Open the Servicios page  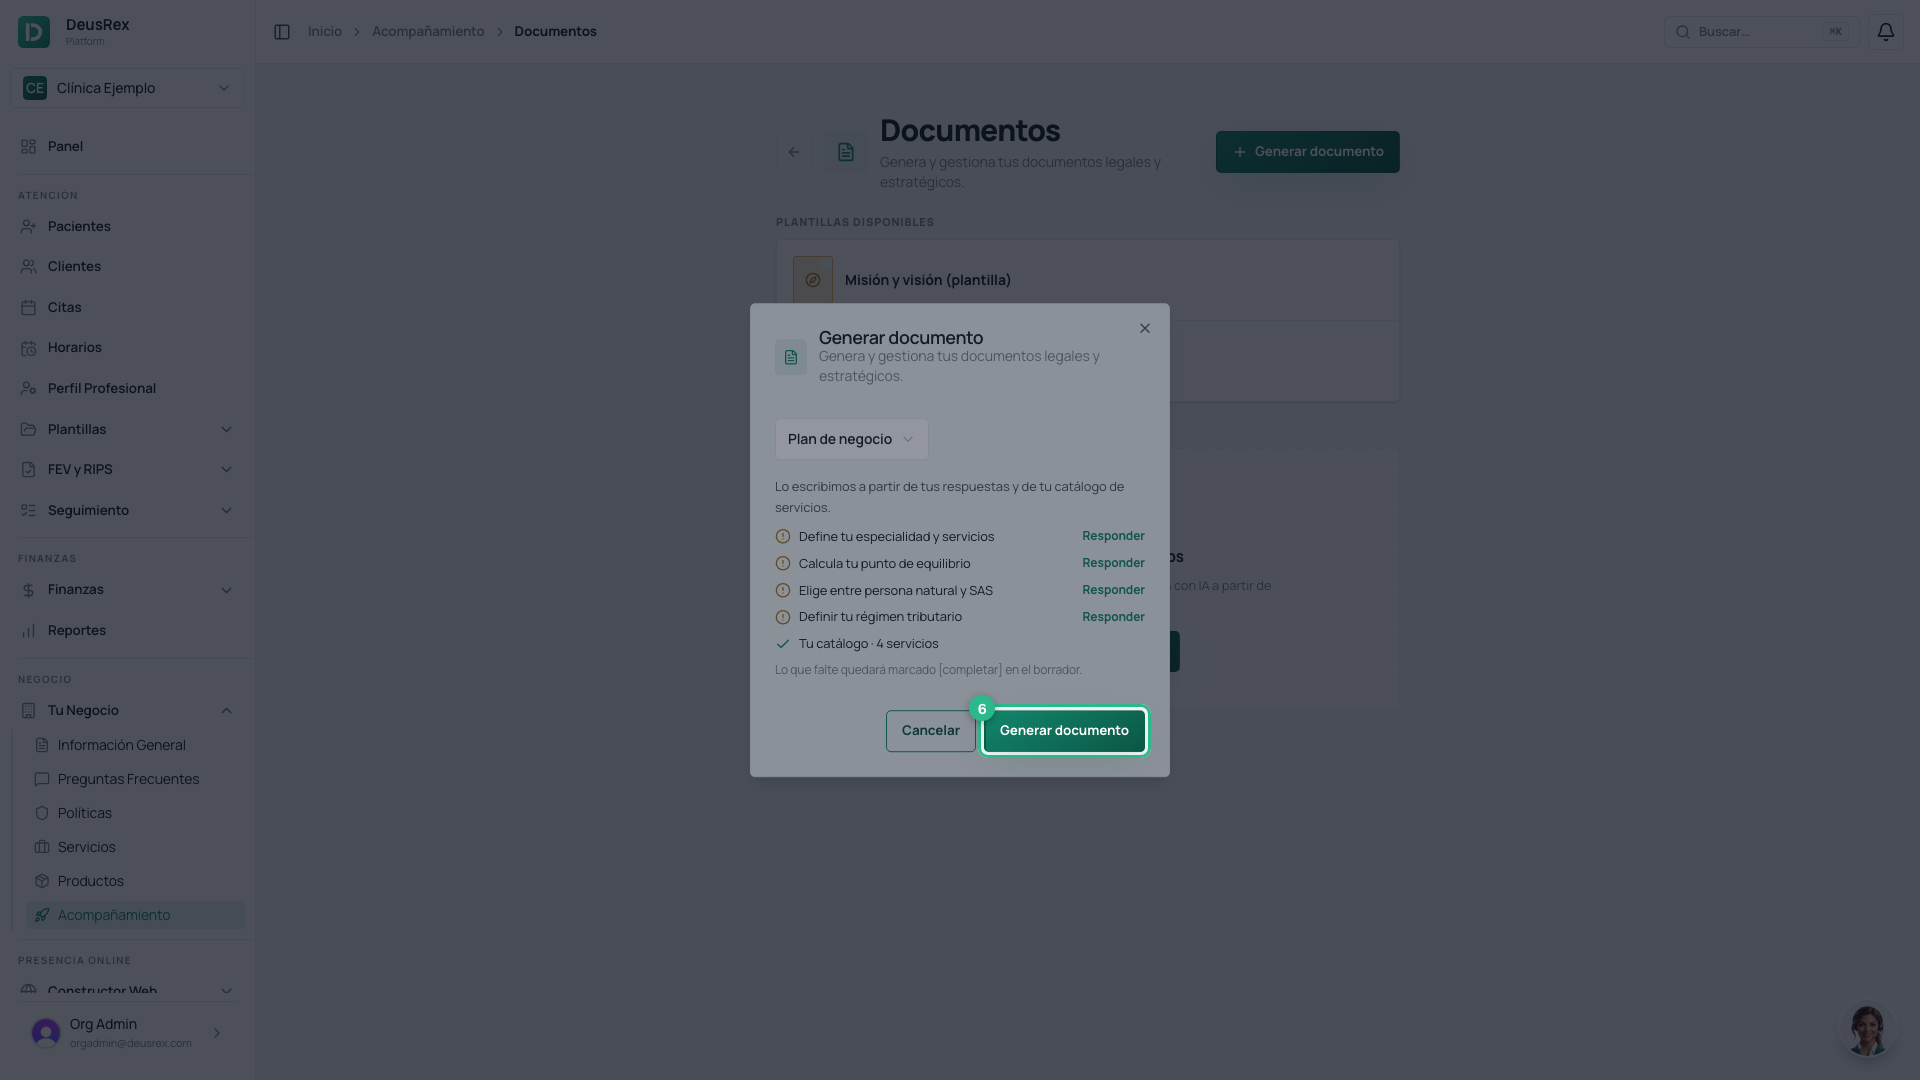[x=135, y=848]
